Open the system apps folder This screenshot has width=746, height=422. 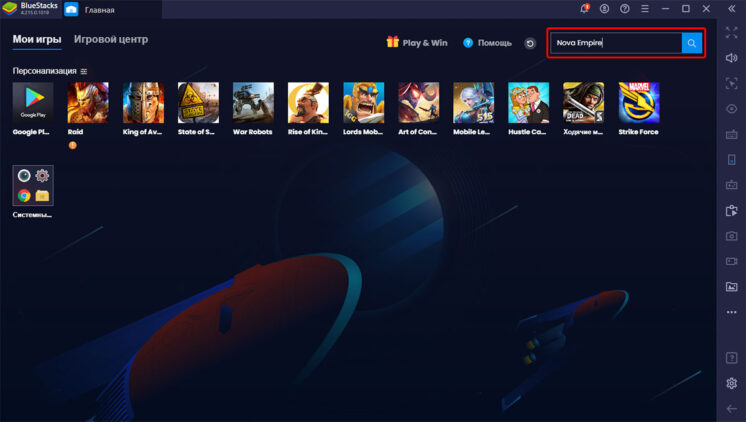(x=32, y=185)
